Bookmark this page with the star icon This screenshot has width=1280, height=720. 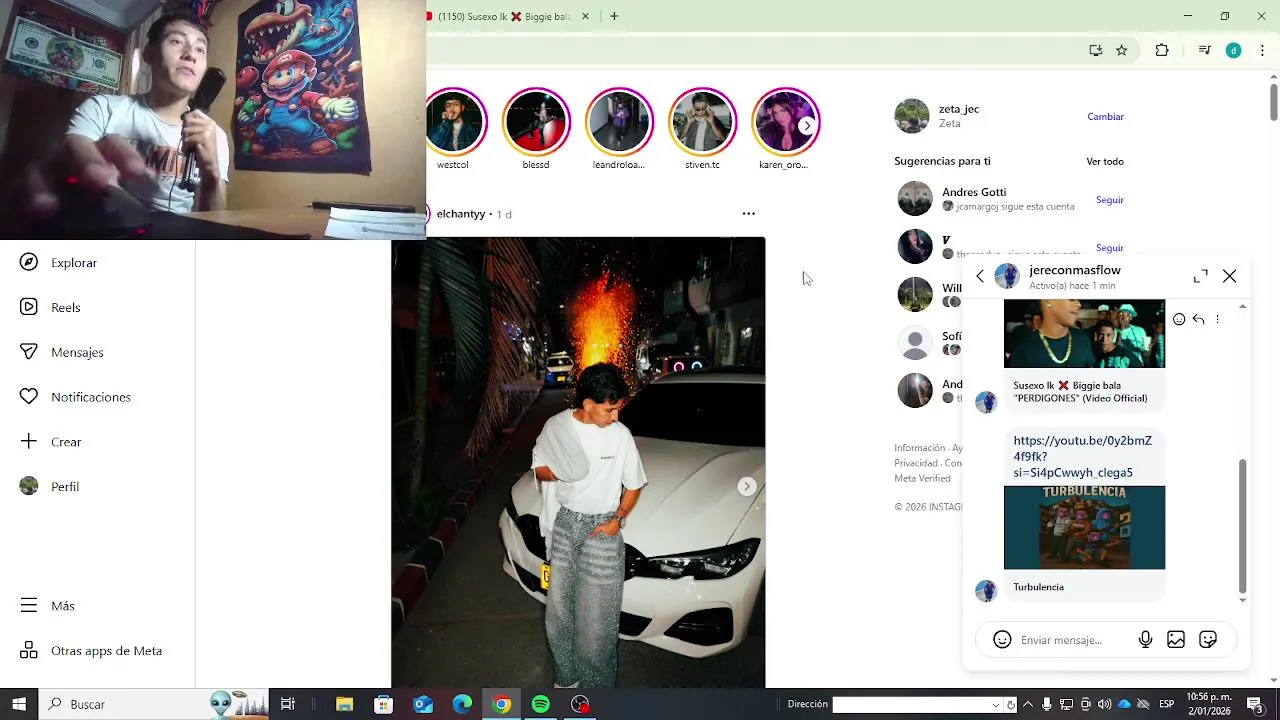(1122, 50)
